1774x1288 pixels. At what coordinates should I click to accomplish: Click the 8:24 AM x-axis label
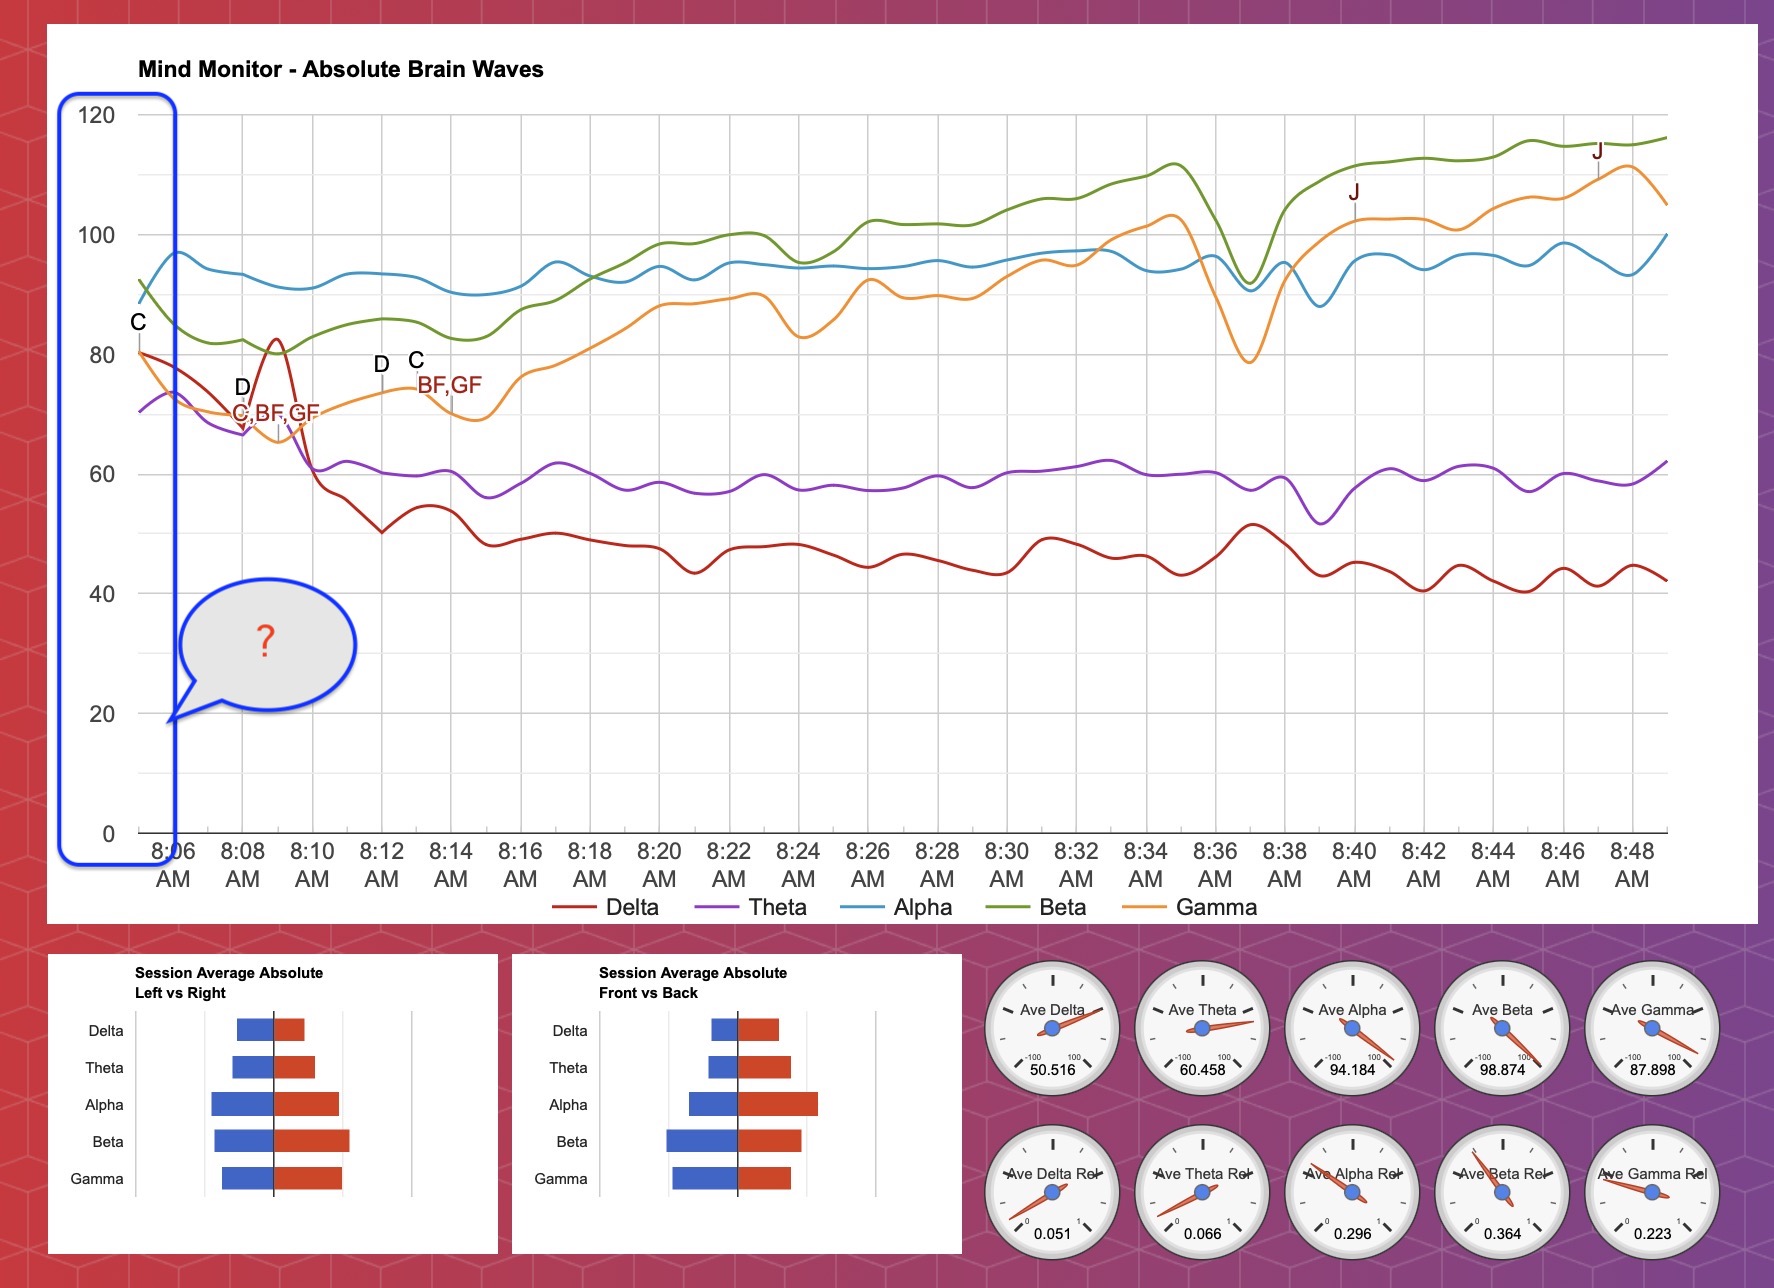coord(798,865)
